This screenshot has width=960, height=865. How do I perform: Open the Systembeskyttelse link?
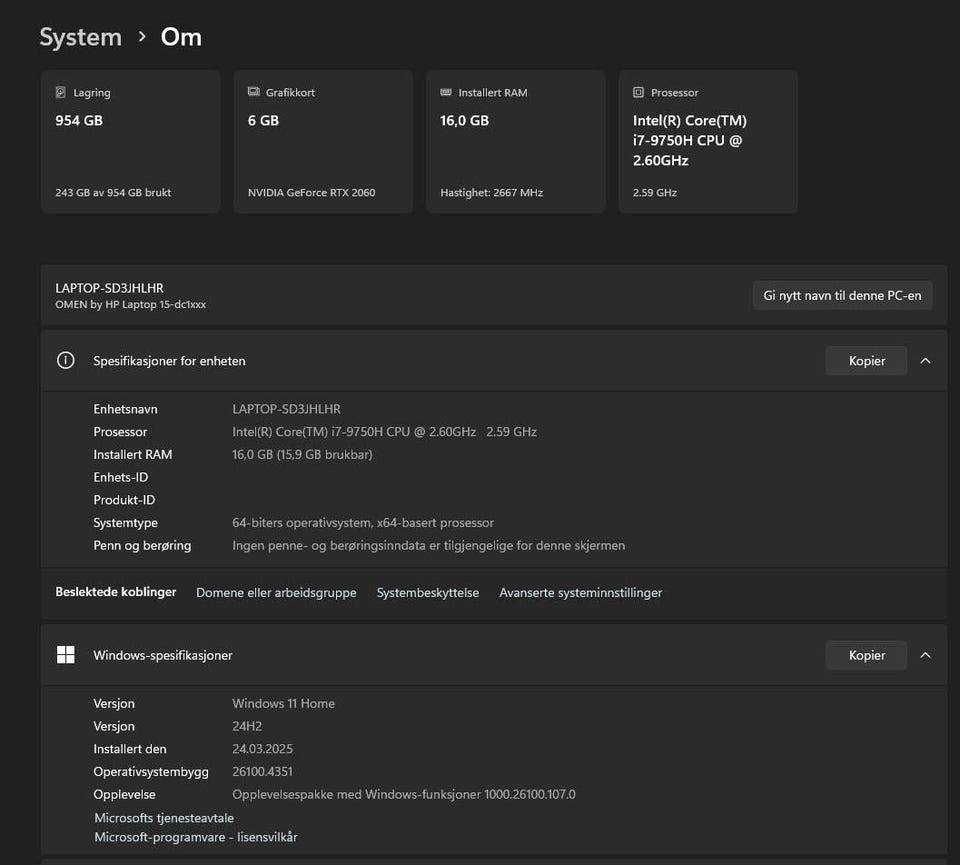[x=427, y=593]
